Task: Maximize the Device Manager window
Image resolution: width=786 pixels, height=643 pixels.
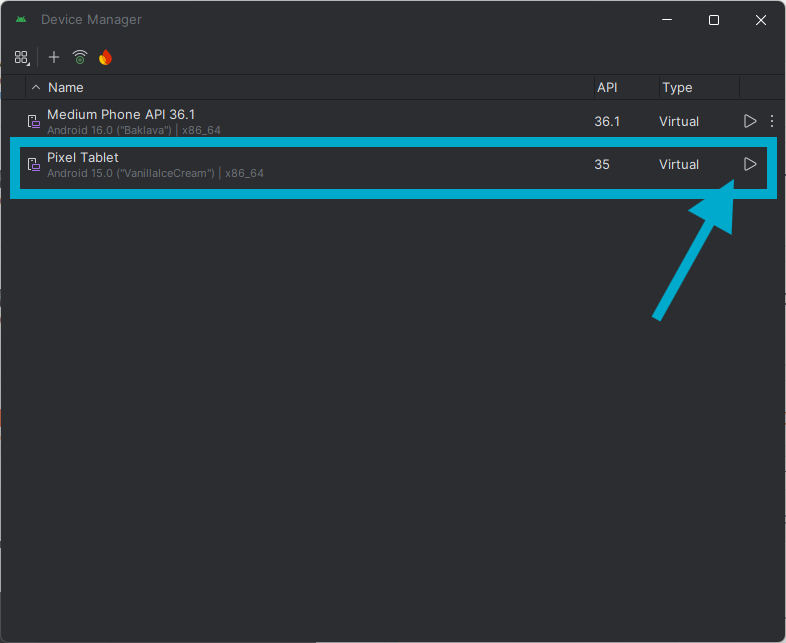Action: coord(714,20)
